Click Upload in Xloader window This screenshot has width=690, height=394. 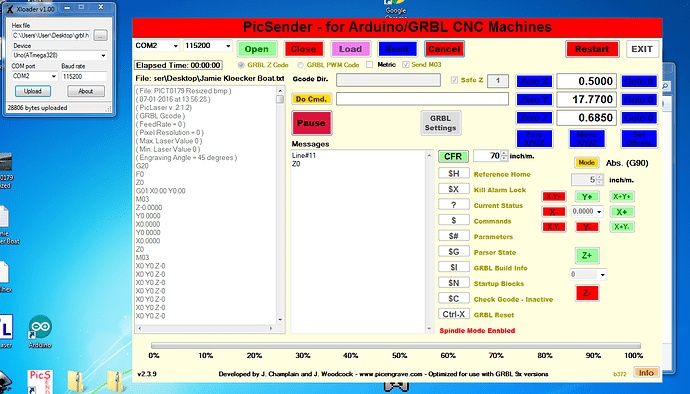(x=33, y=91)
